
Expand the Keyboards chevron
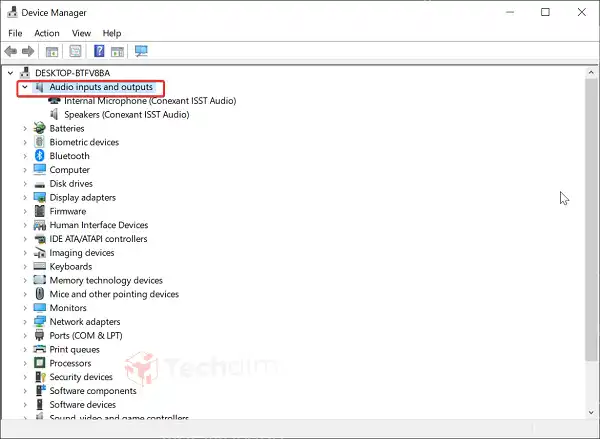[25, 266]
